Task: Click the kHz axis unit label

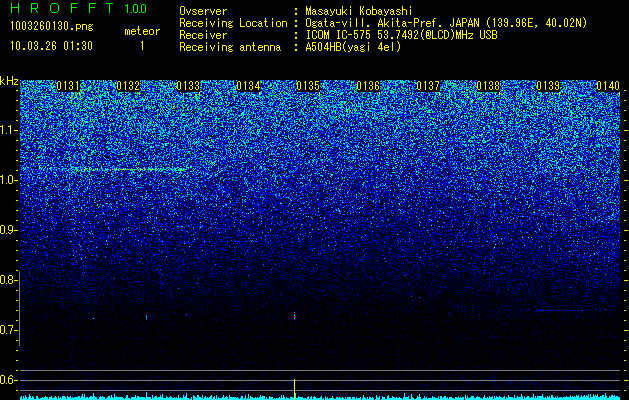Action: click(x=9, y=82)
